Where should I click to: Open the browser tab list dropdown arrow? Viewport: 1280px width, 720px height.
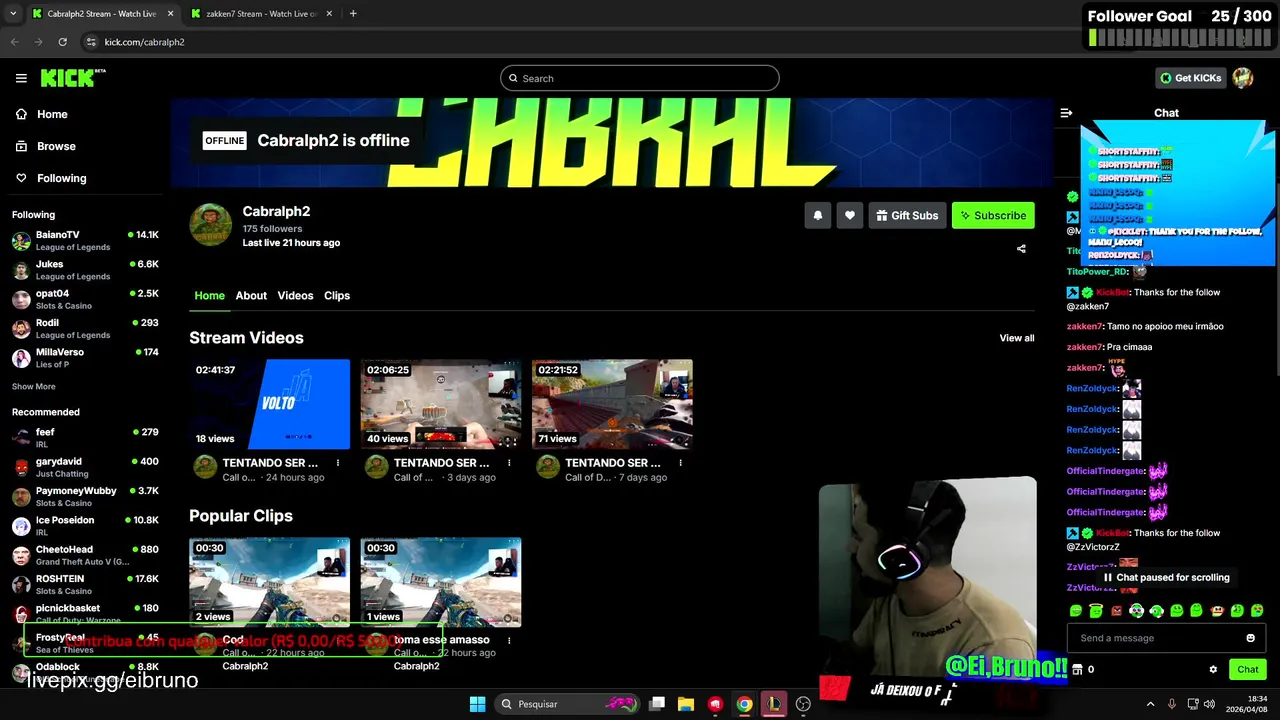click(12, 14)
